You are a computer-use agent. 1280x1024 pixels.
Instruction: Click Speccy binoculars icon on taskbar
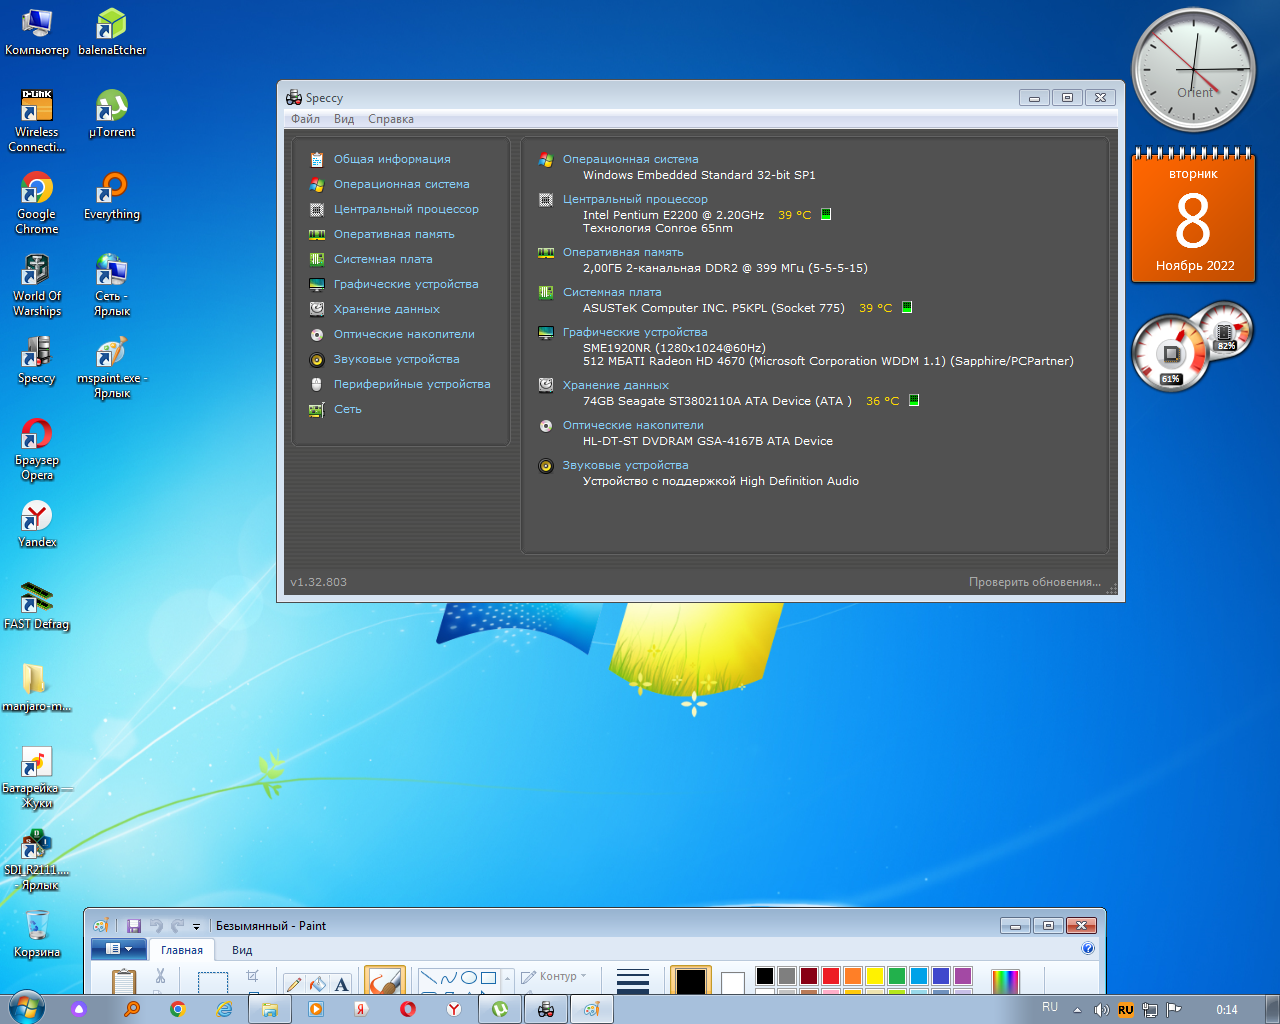point(546,1009)
